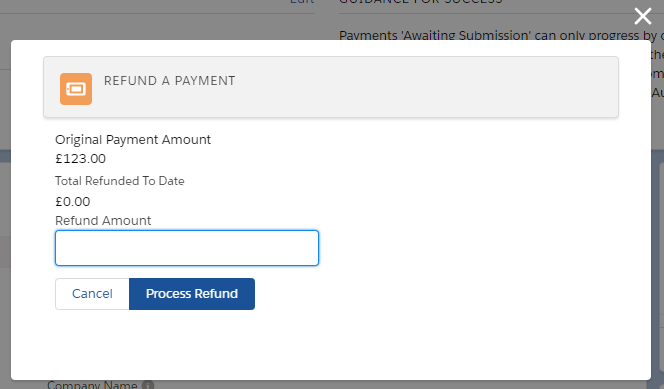Click the empty white area below the buttons
664x389 pixels.
[330, 345]
